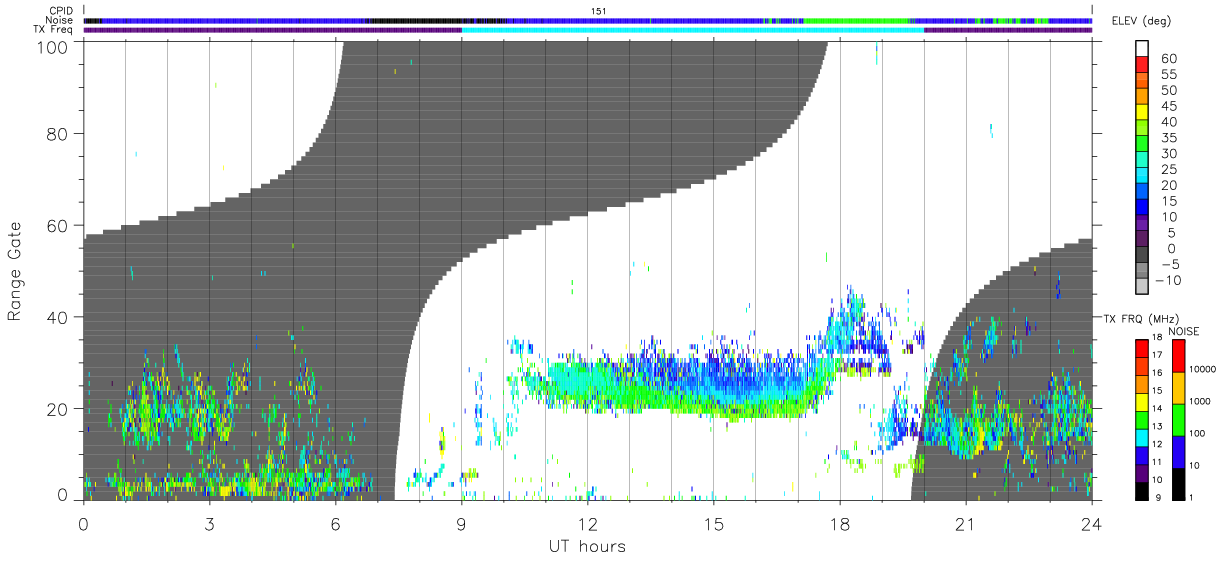Click the 15 tick on UT hours axis
The image size is (1228, 567).
point(713,524)
